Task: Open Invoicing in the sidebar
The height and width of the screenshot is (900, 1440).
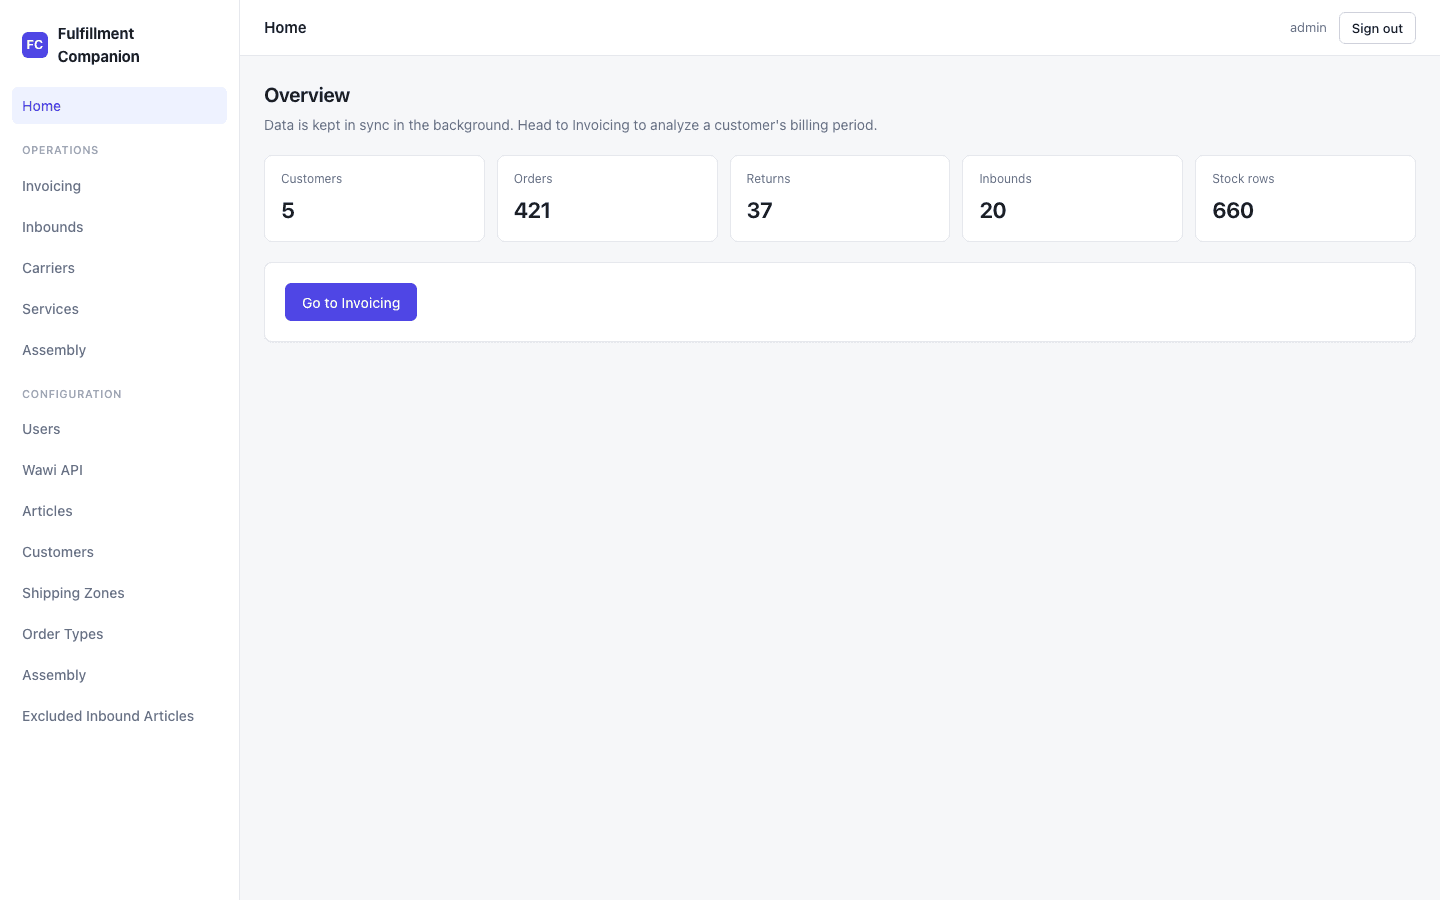Action: [119, 186]
